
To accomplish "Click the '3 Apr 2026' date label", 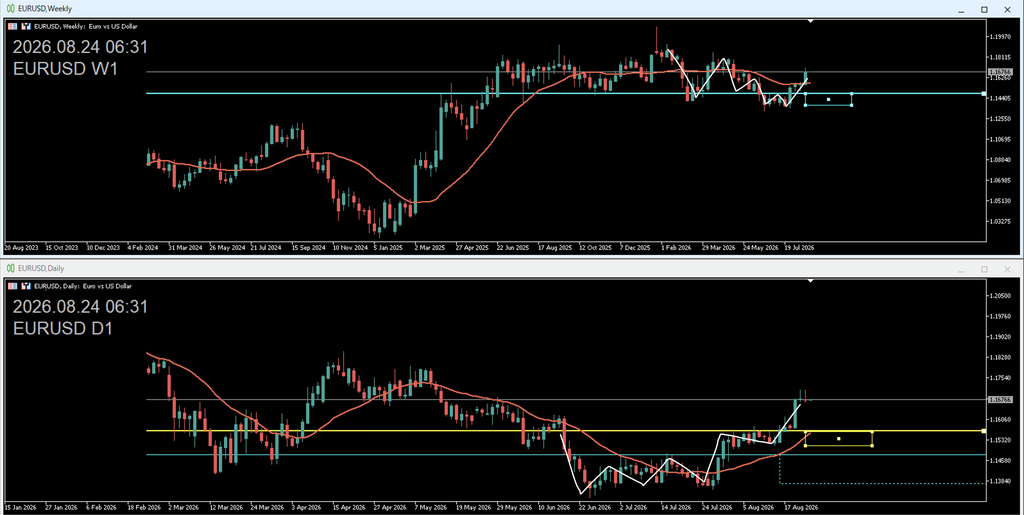I will pyautogui.click(x=306, y=507).
